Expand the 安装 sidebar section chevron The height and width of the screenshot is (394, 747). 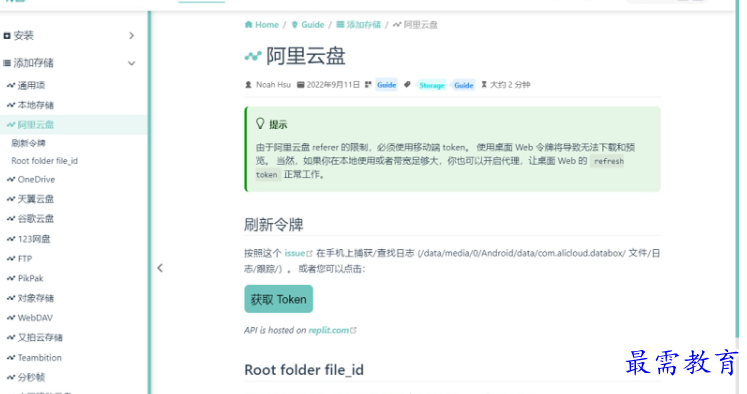point(131,36)
